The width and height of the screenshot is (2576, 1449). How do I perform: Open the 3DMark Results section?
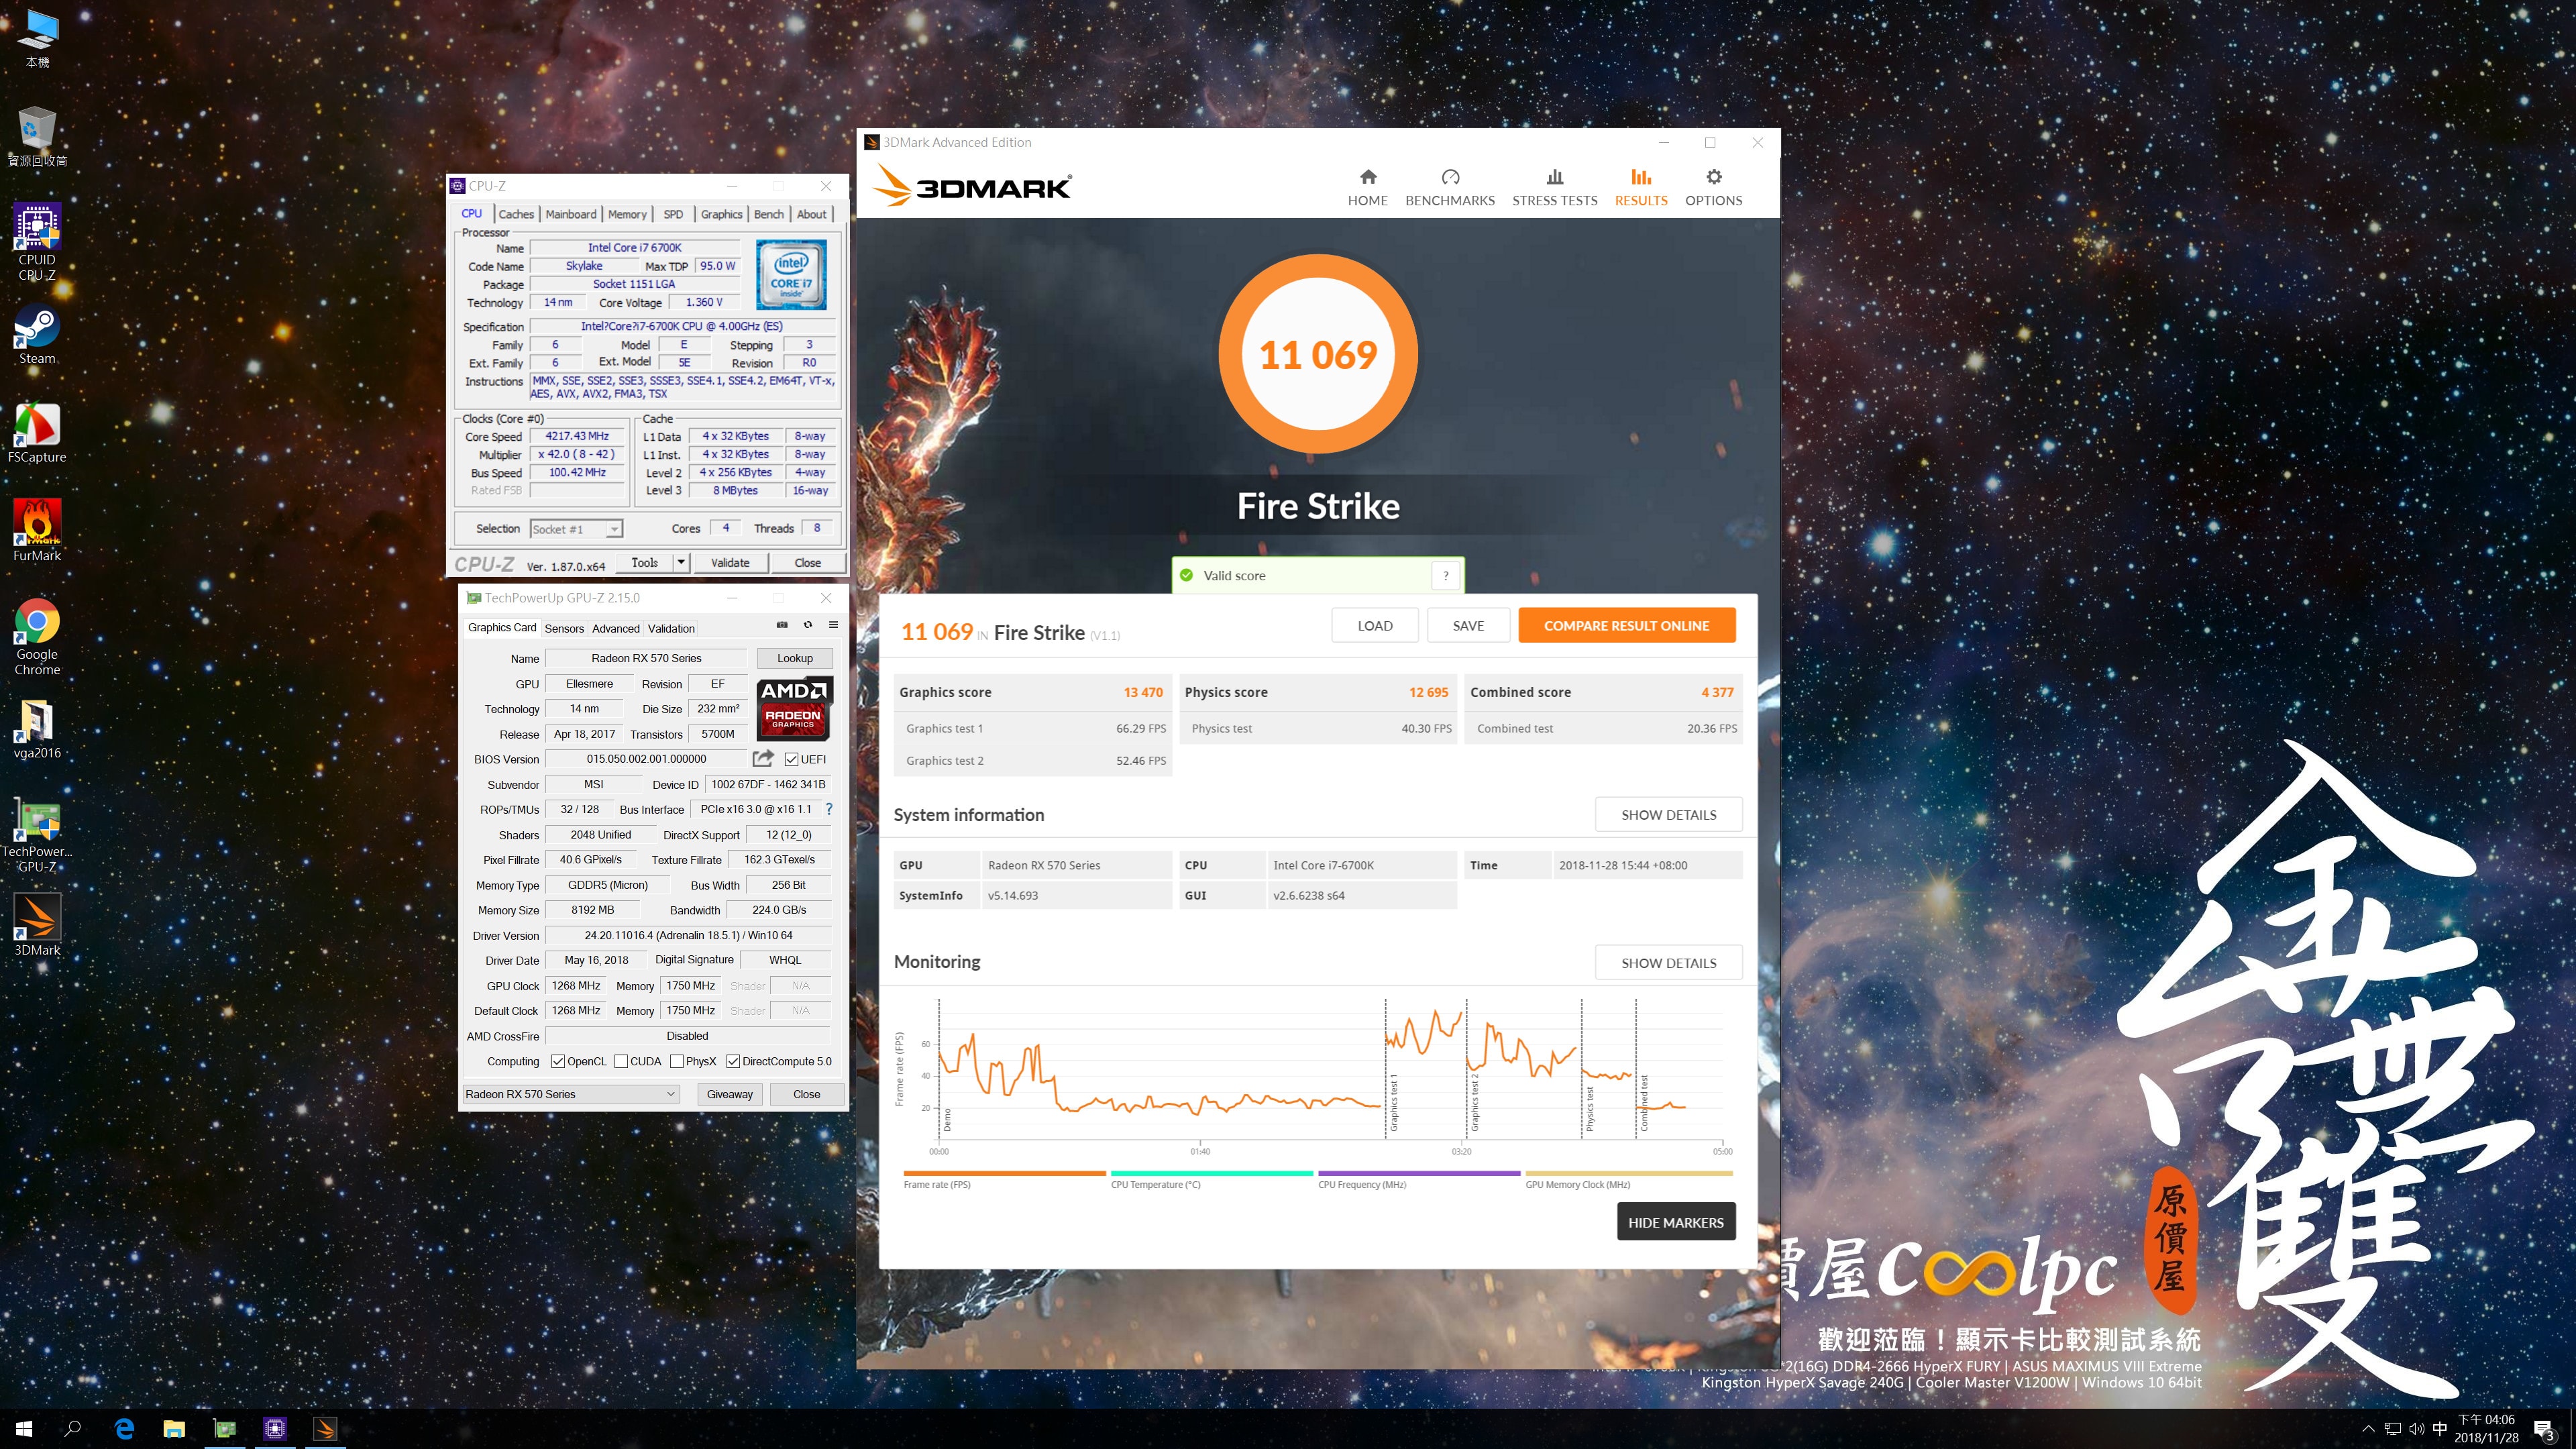[1641, 187]
